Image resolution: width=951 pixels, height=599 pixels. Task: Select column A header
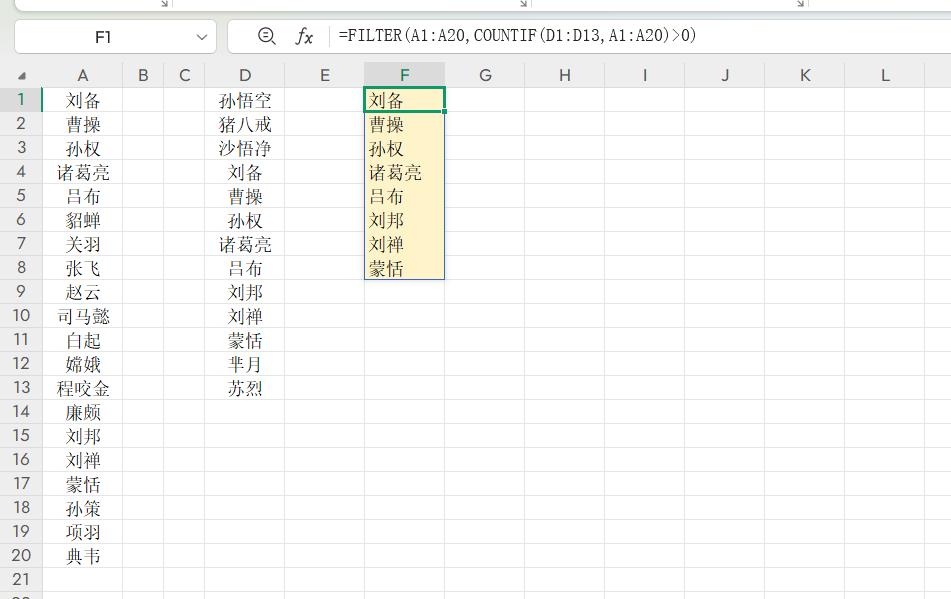pyautogui.click(x=83, y=75)
